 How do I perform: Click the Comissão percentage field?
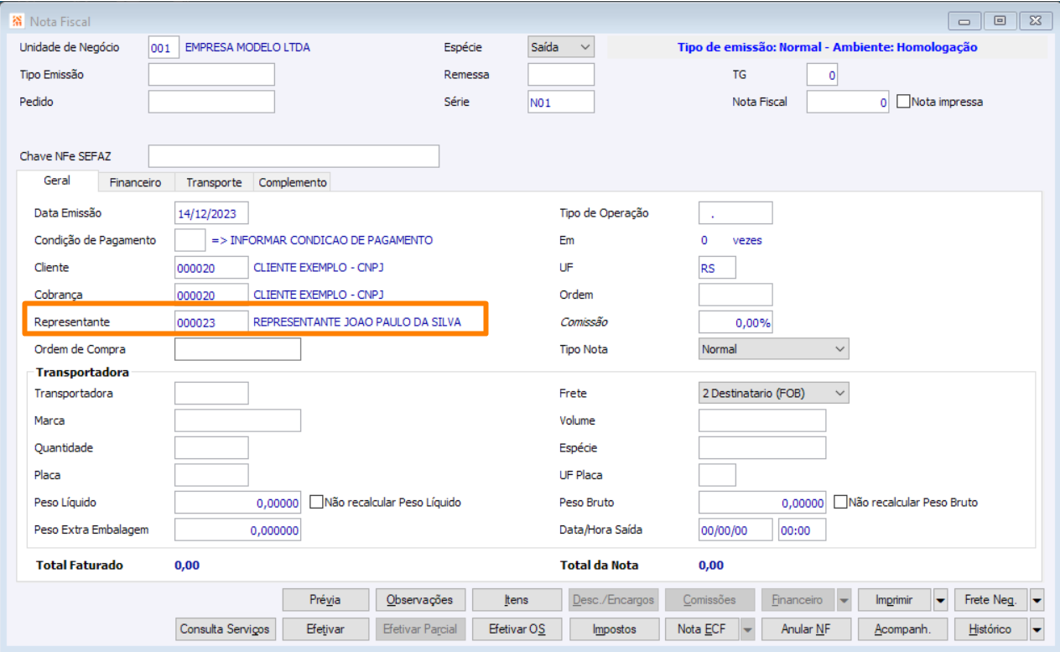click(x=736, y=322)
